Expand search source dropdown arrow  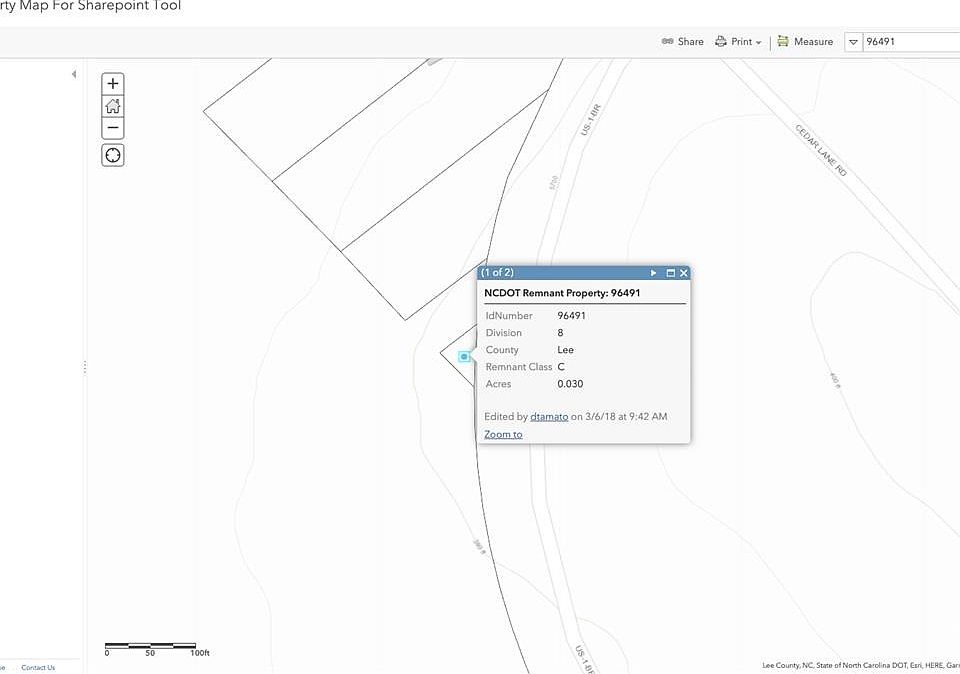853,42
